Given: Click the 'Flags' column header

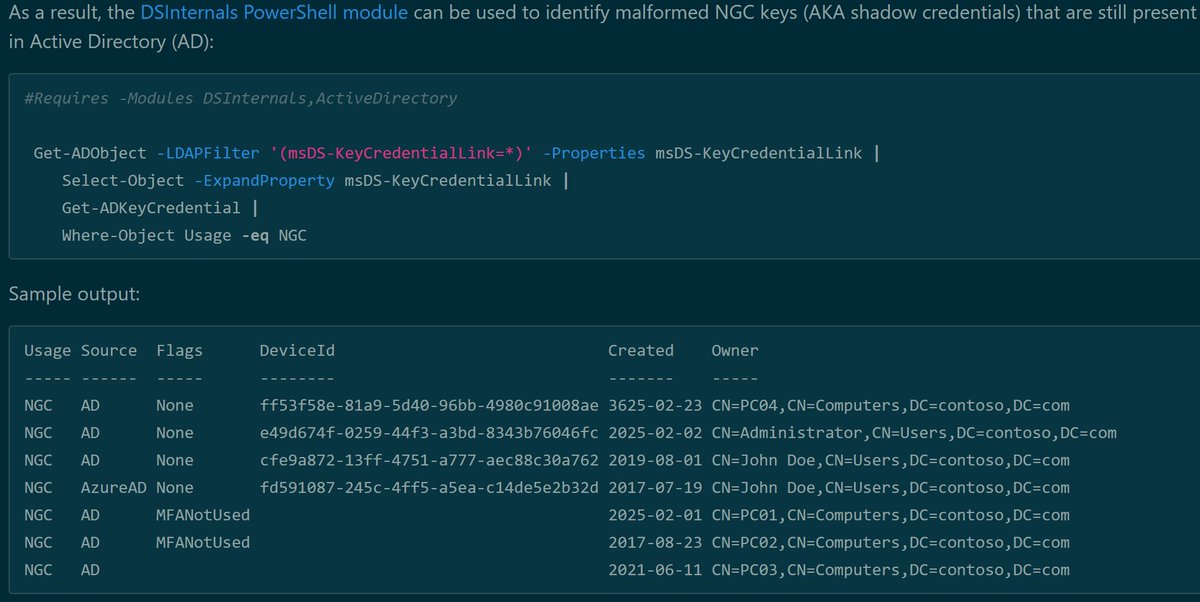Looking at the screenshot, I should tap(179, 350).
